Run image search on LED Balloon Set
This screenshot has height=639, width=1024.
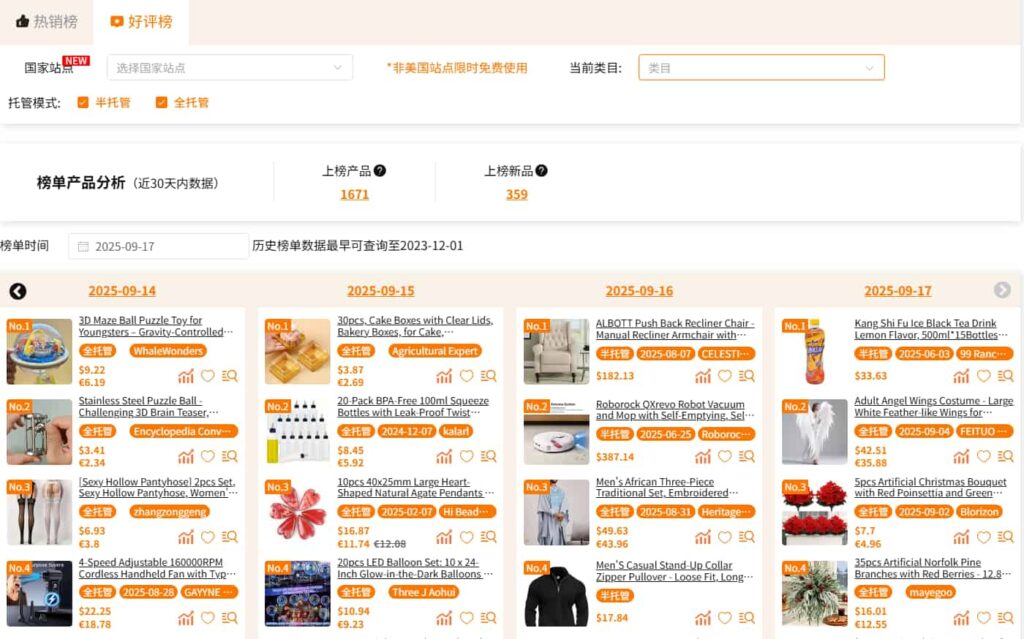tap(488, 617)
